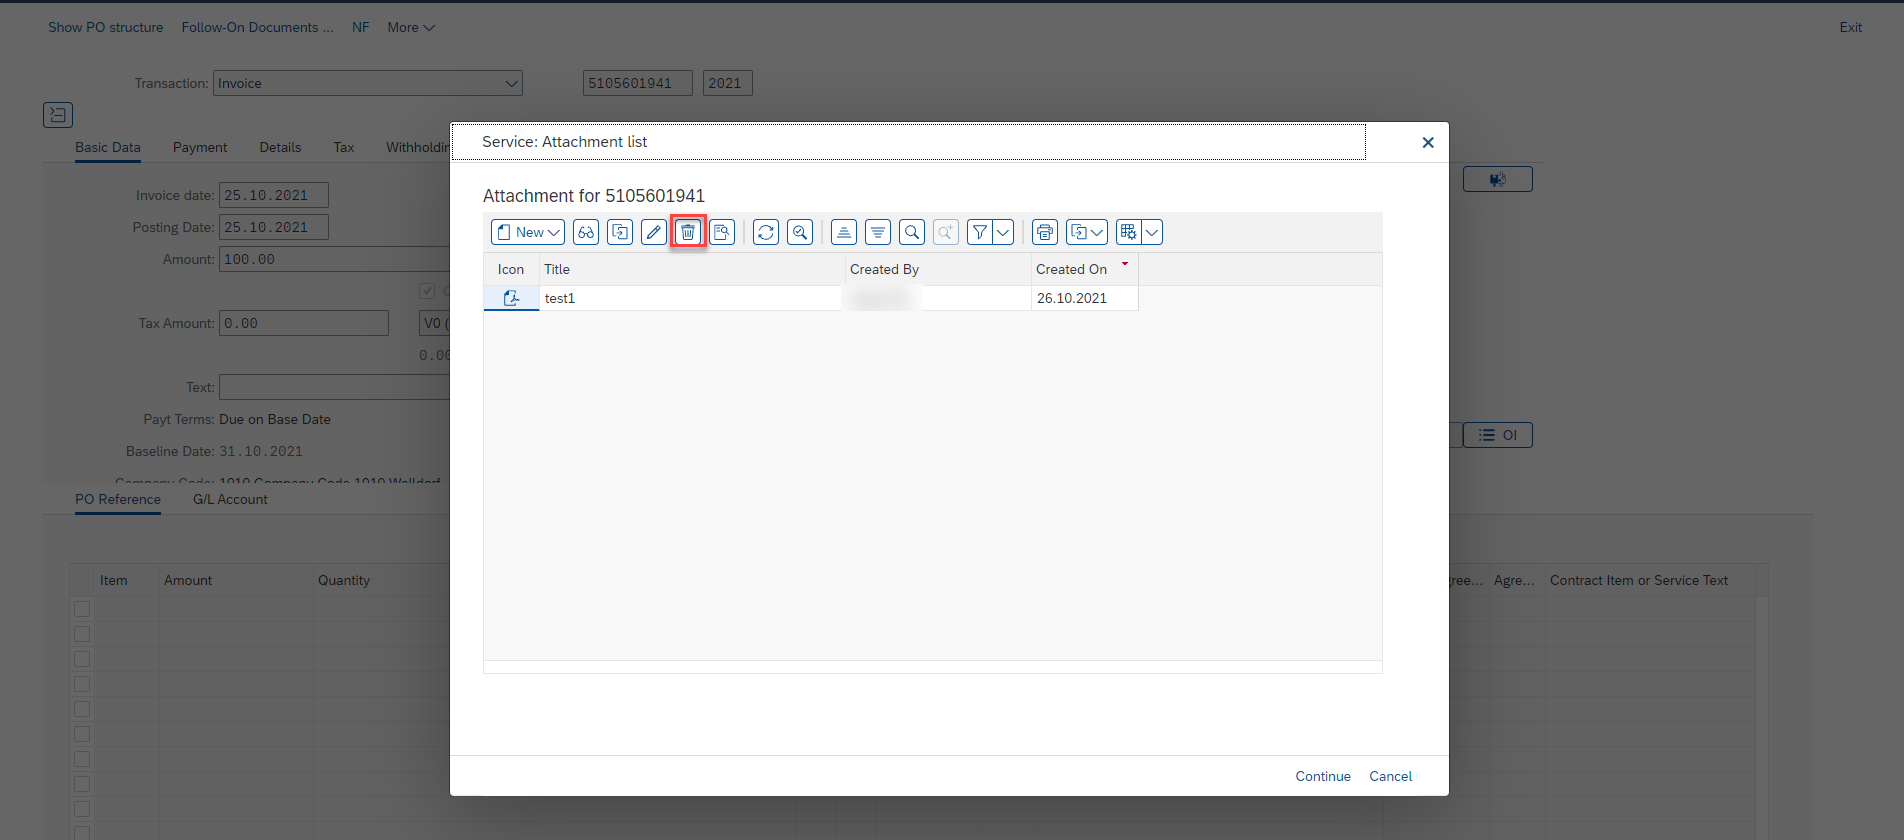1904x840 pixels.
Task: Click the export attachment icon next to glasses
Action: click(x=620, y=232)
